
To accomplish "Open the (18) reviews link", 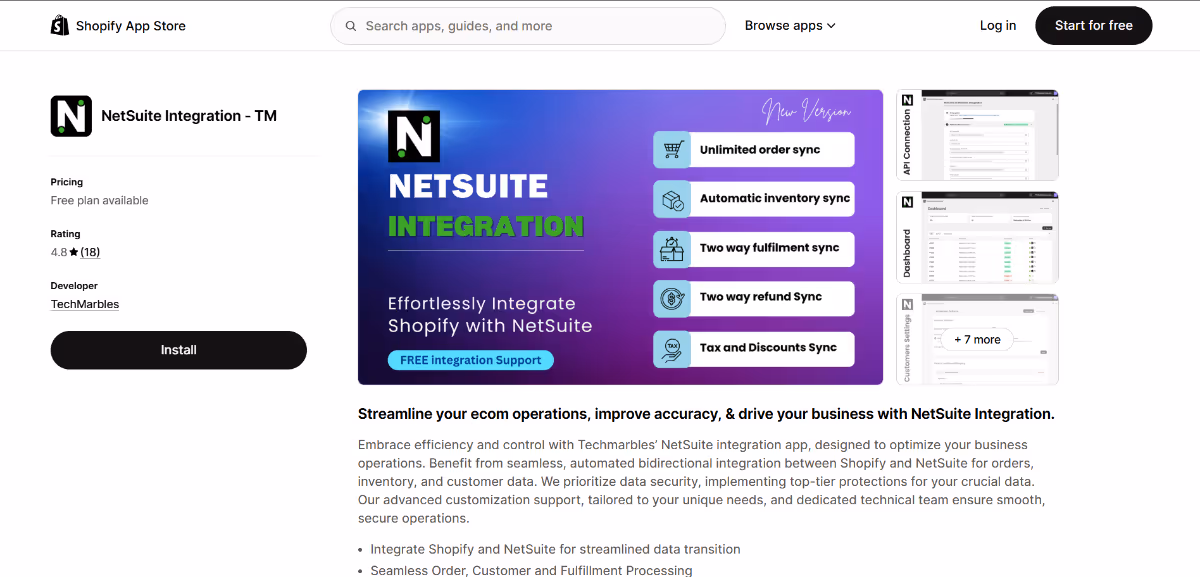I will click(90, 251).
